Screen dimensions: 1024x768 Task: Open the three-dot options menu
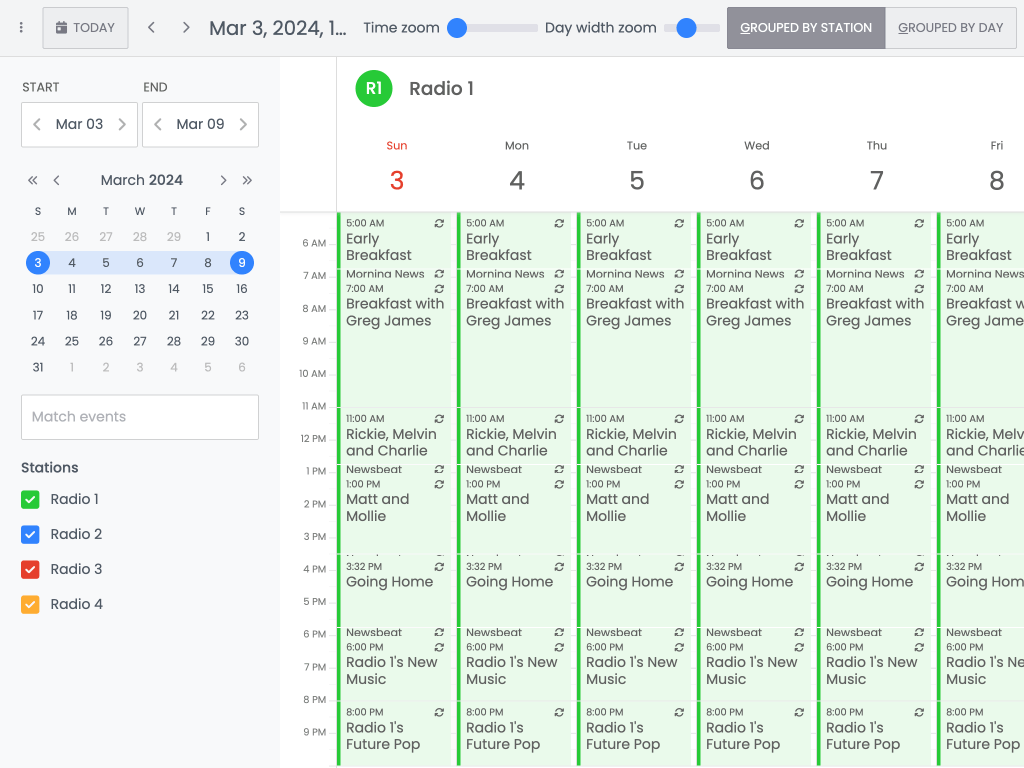(x=22, y=27)
